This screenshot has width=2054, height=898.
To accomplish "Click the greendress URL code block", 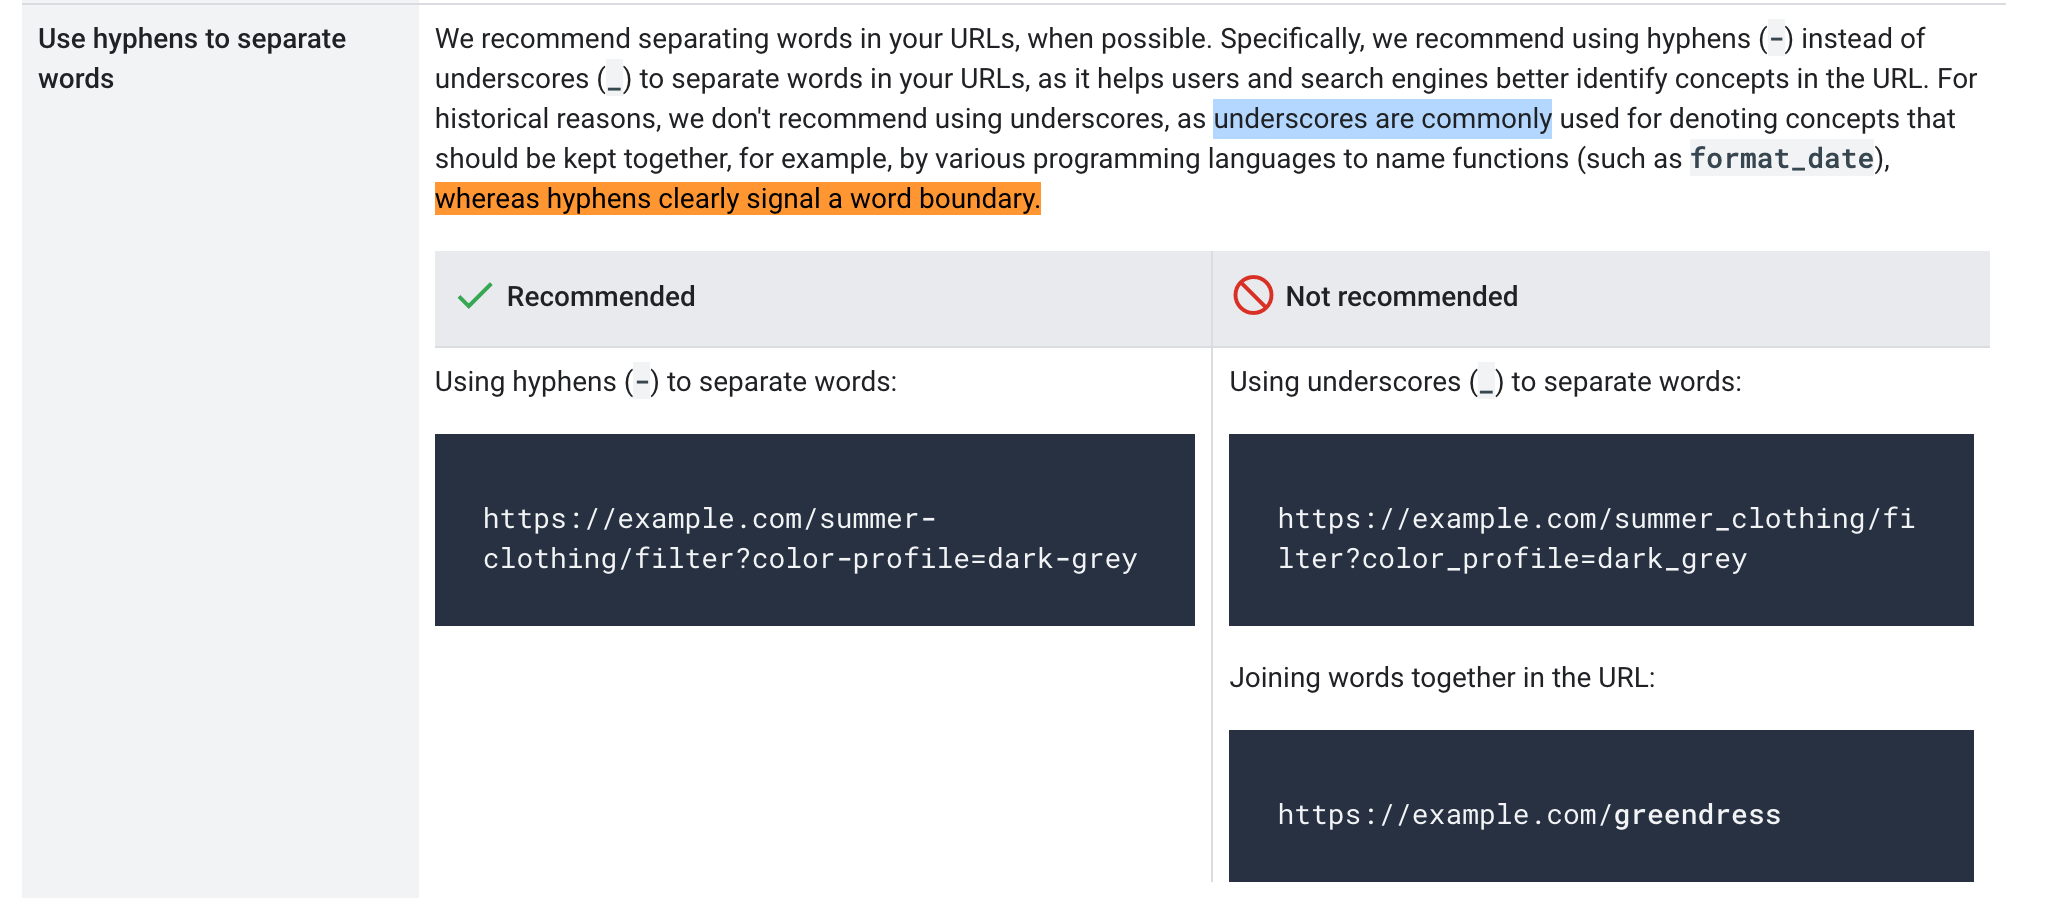I will 1601,806.
